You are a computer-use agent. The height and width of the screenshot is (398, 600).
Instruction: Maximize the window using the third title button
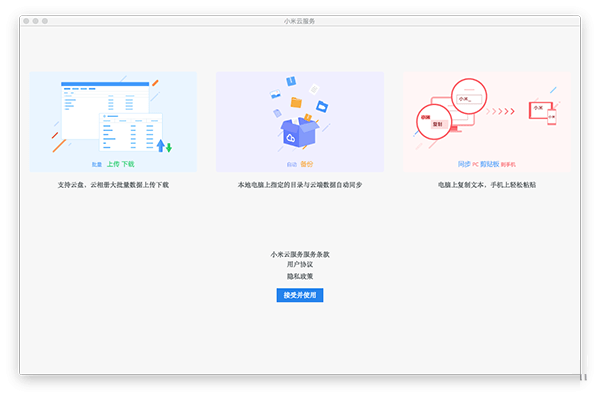(x=45, y=21)
